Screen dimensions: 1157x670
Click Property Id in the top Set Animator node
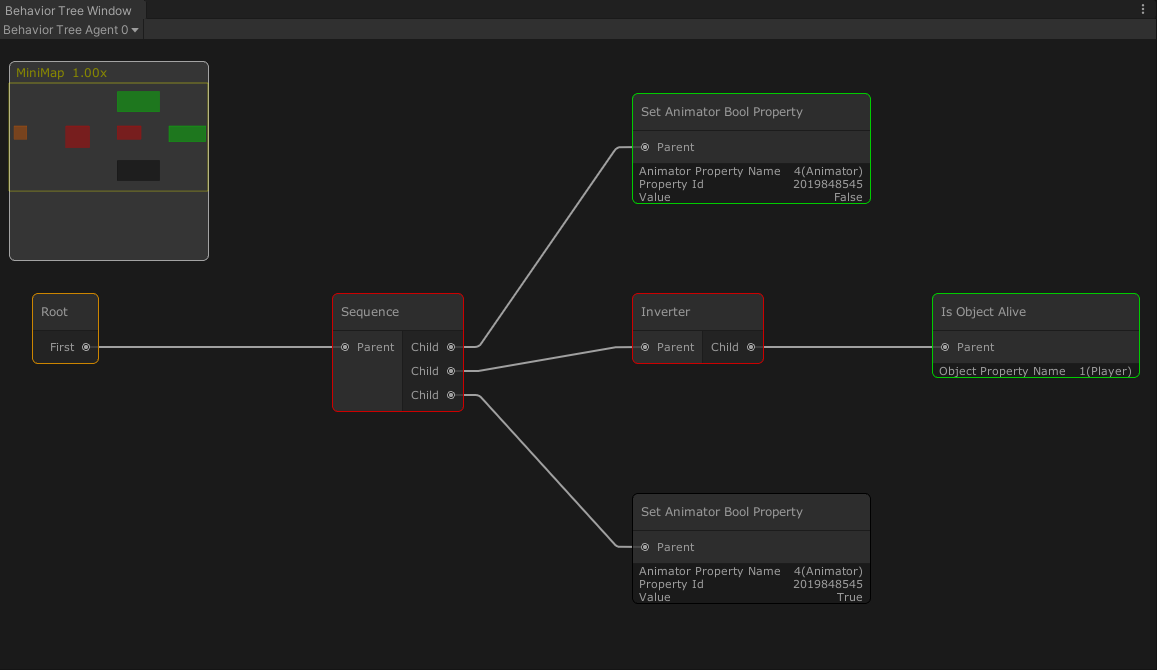coord(750,184)
